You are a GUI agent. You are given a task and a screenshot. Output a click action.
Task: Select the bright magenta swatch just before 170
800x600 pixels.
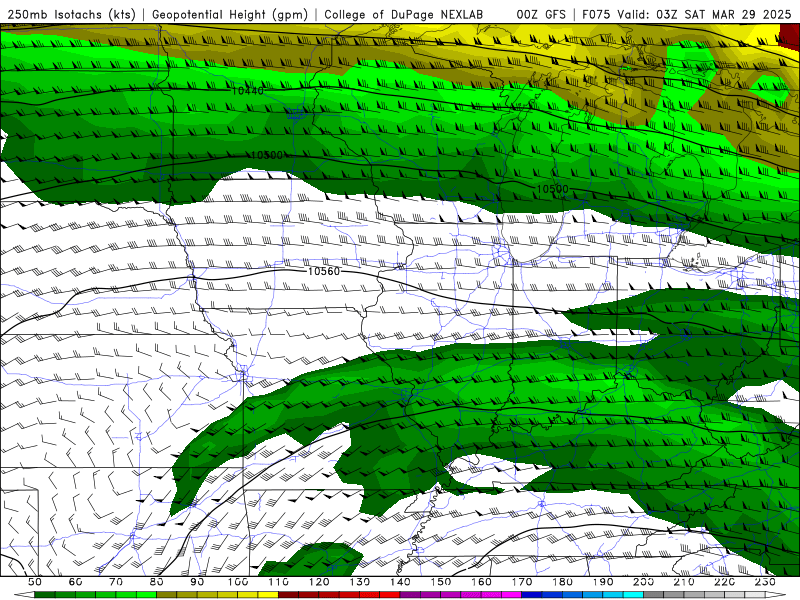(x=511, y=594)
